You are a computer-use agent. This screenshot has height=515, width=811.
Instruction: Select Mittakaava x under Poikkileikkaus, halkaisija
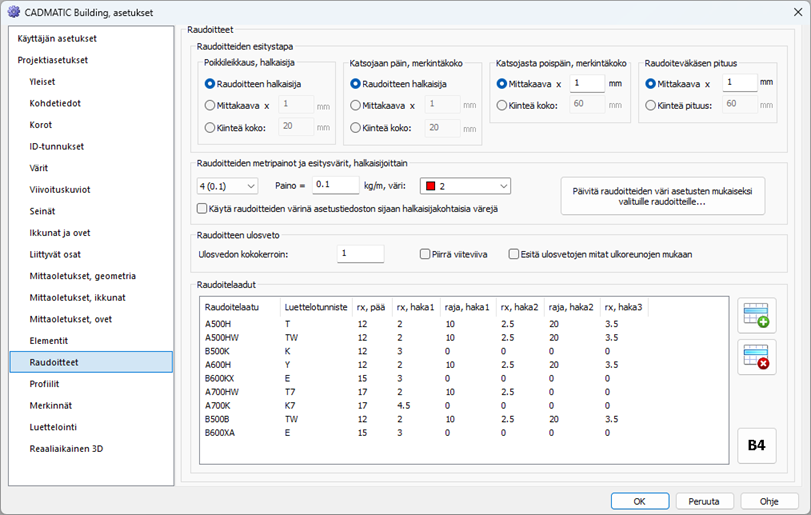pos(237,105)
